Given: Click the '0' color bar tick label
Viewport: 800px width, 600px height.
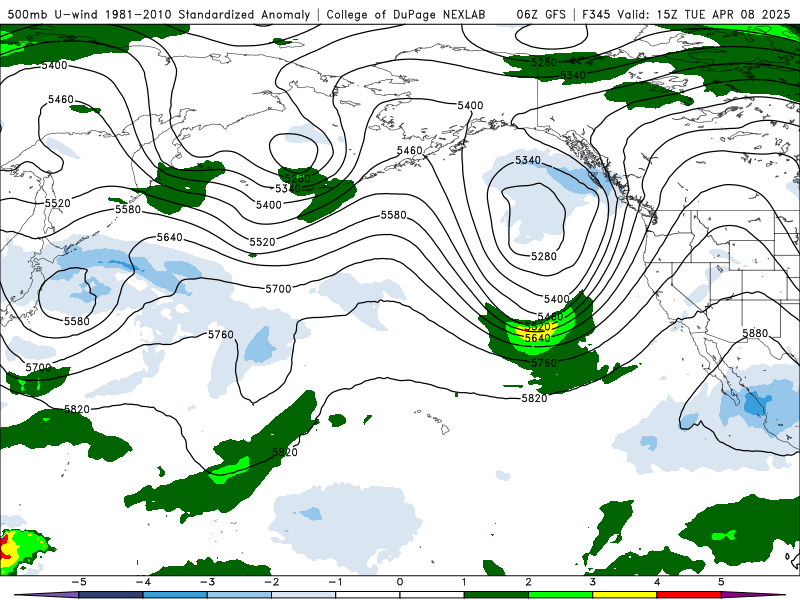Looking at the screenshot, I should (400, 582).
